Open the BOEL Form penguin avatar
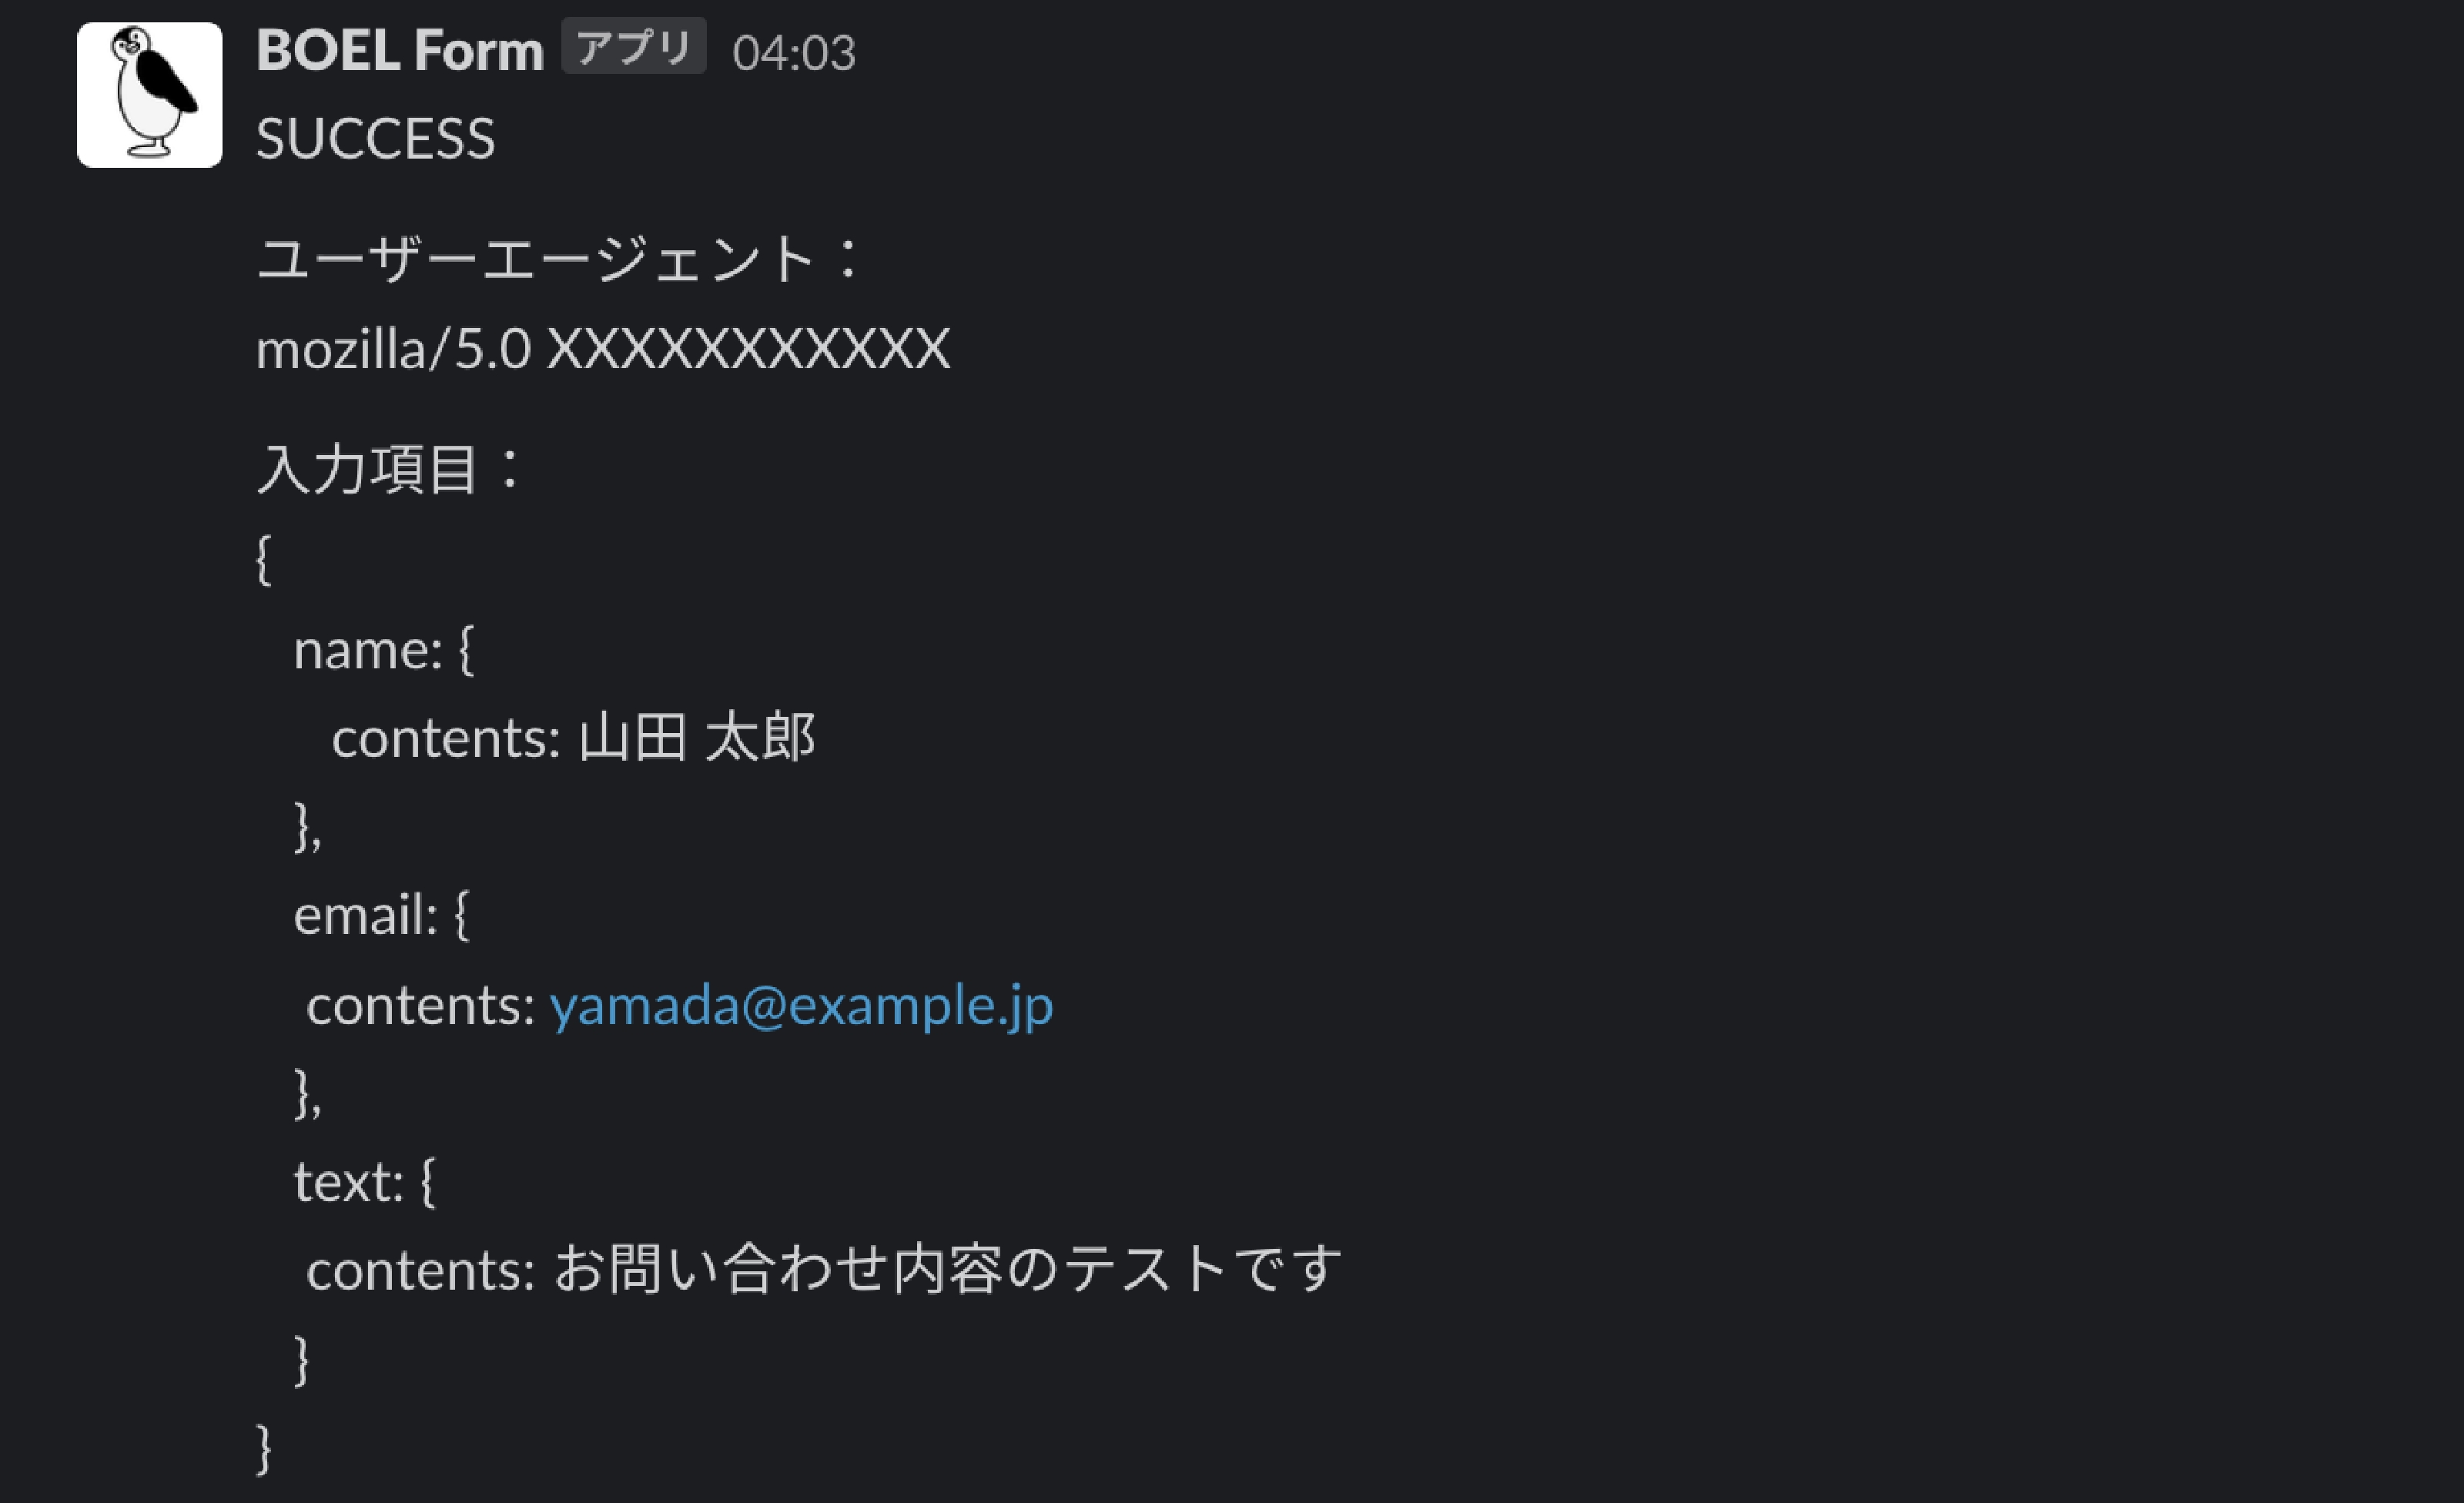Viewport: 2464px width, 1503px height. pos(150,95)
